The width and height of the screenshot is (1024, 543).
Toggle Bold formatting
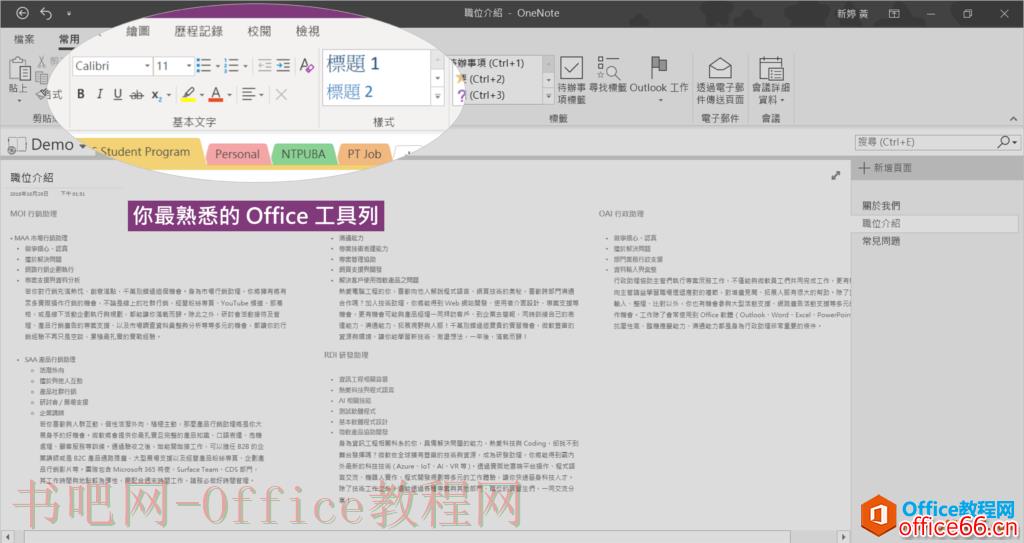tap(80, 94)
